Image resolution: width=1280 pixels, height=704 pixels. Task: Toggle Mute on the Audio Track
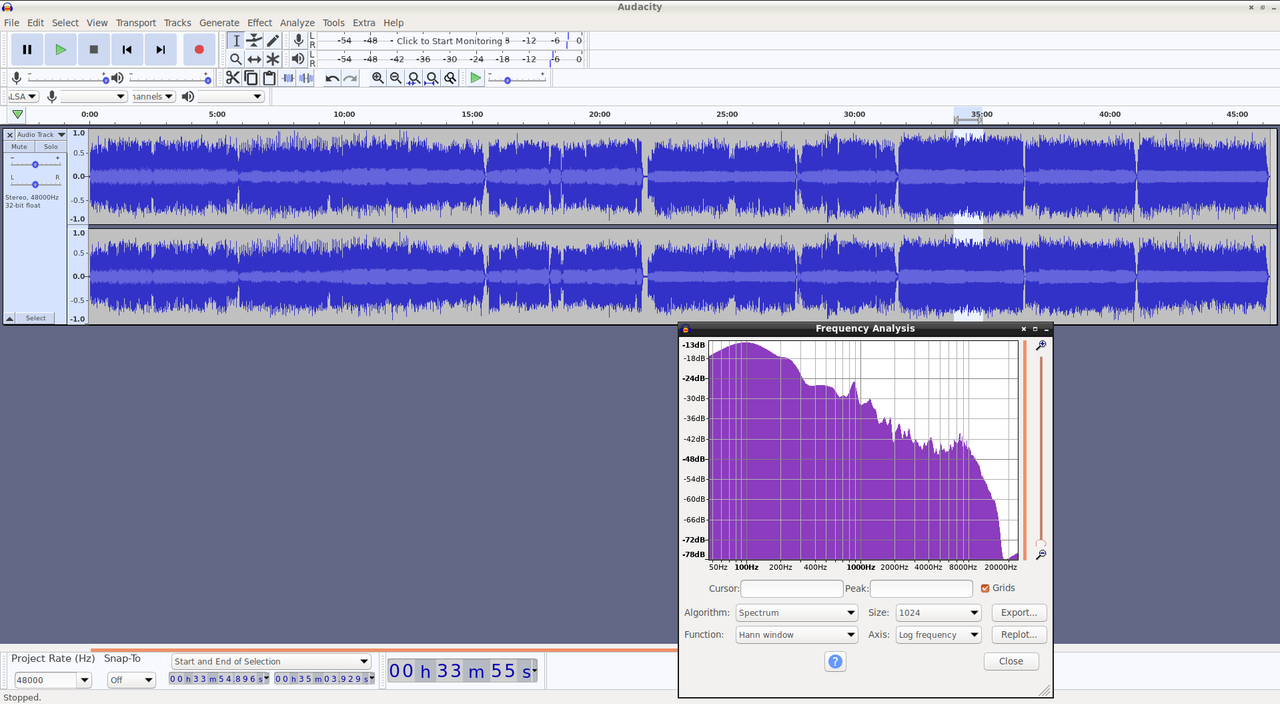pyautogui.click(x=19, y=147)
